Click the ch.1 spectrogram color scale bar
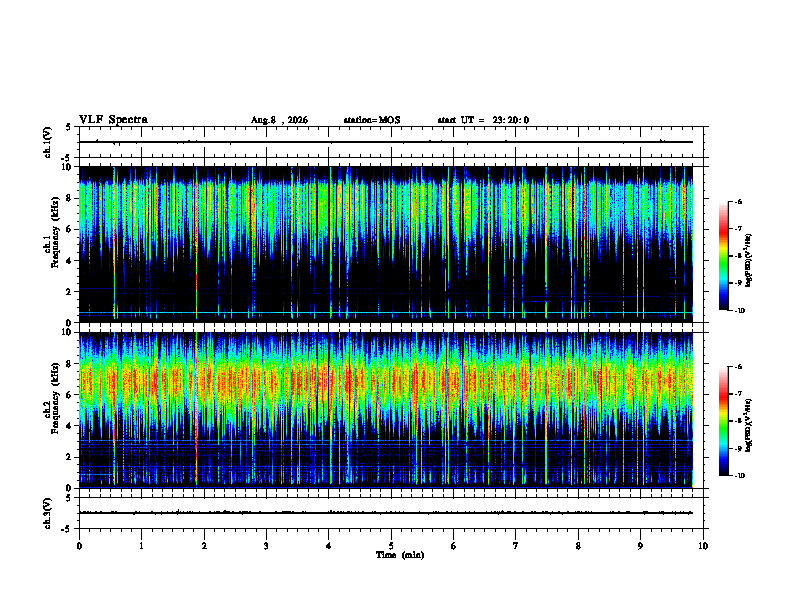The width and height of the screenshot is (792, 612). pos(723,256)
